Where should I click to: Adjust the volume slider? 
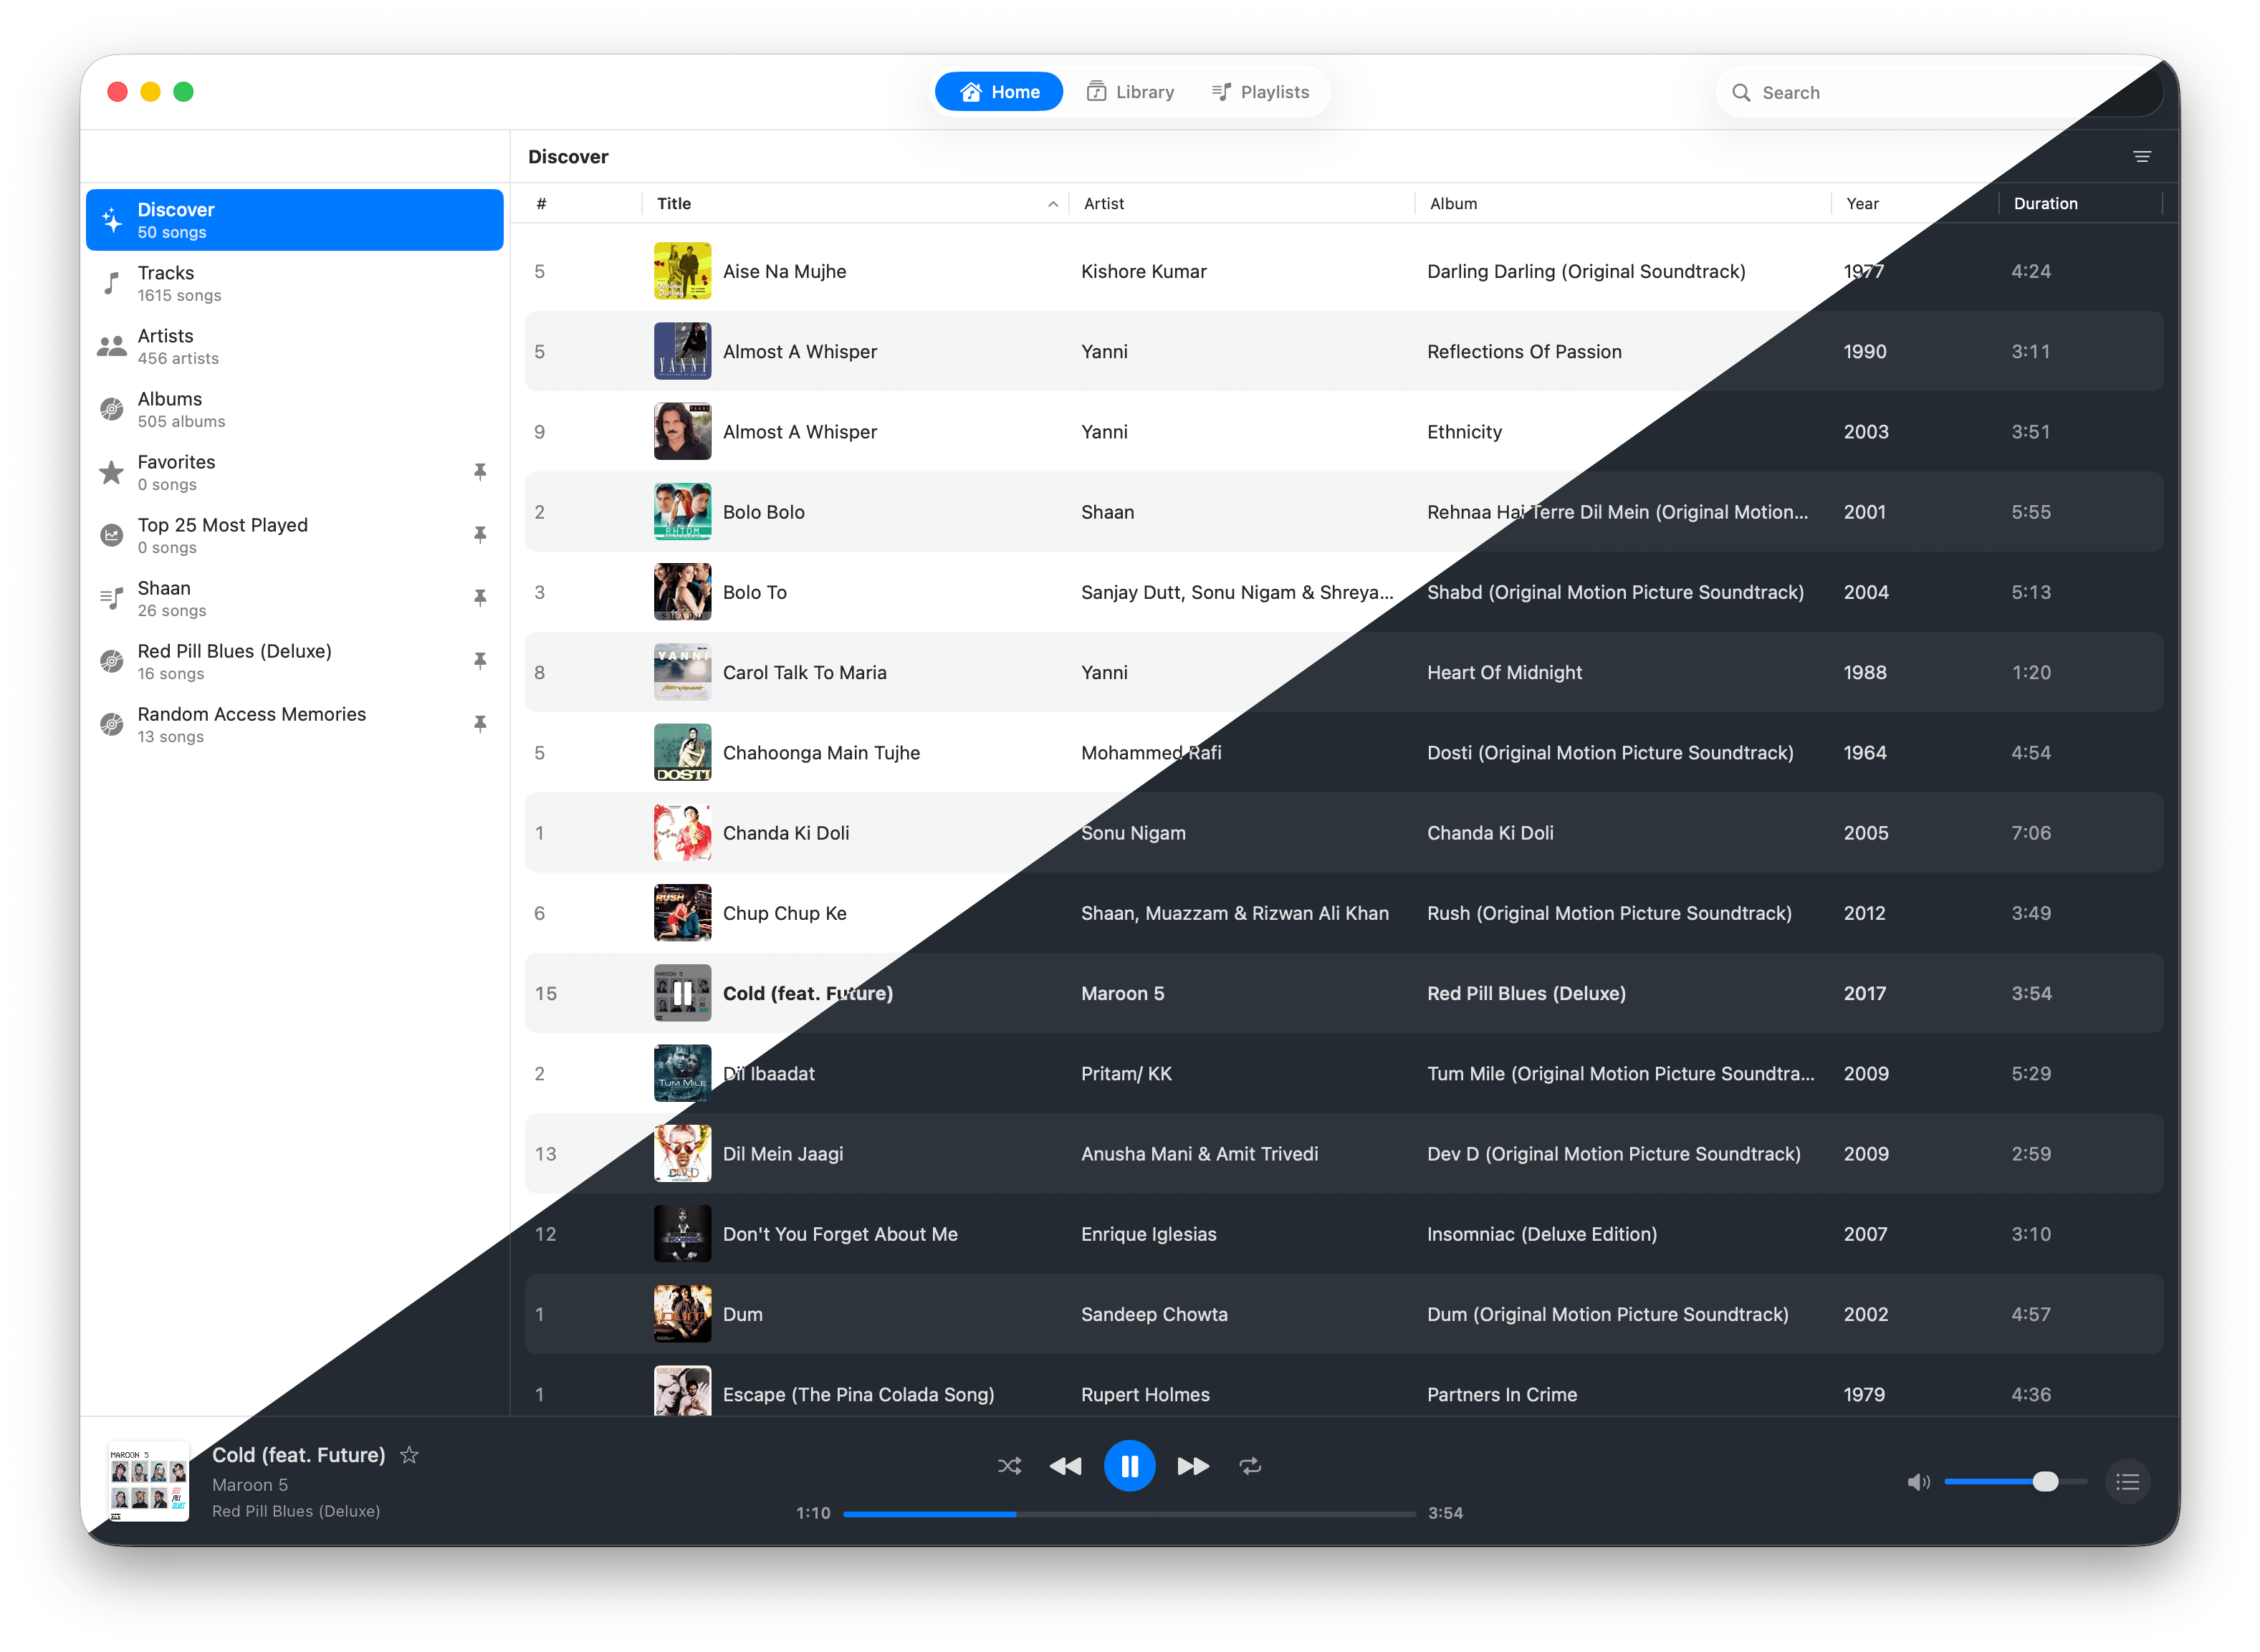pyautogui.click(x=2015, y=1482)
